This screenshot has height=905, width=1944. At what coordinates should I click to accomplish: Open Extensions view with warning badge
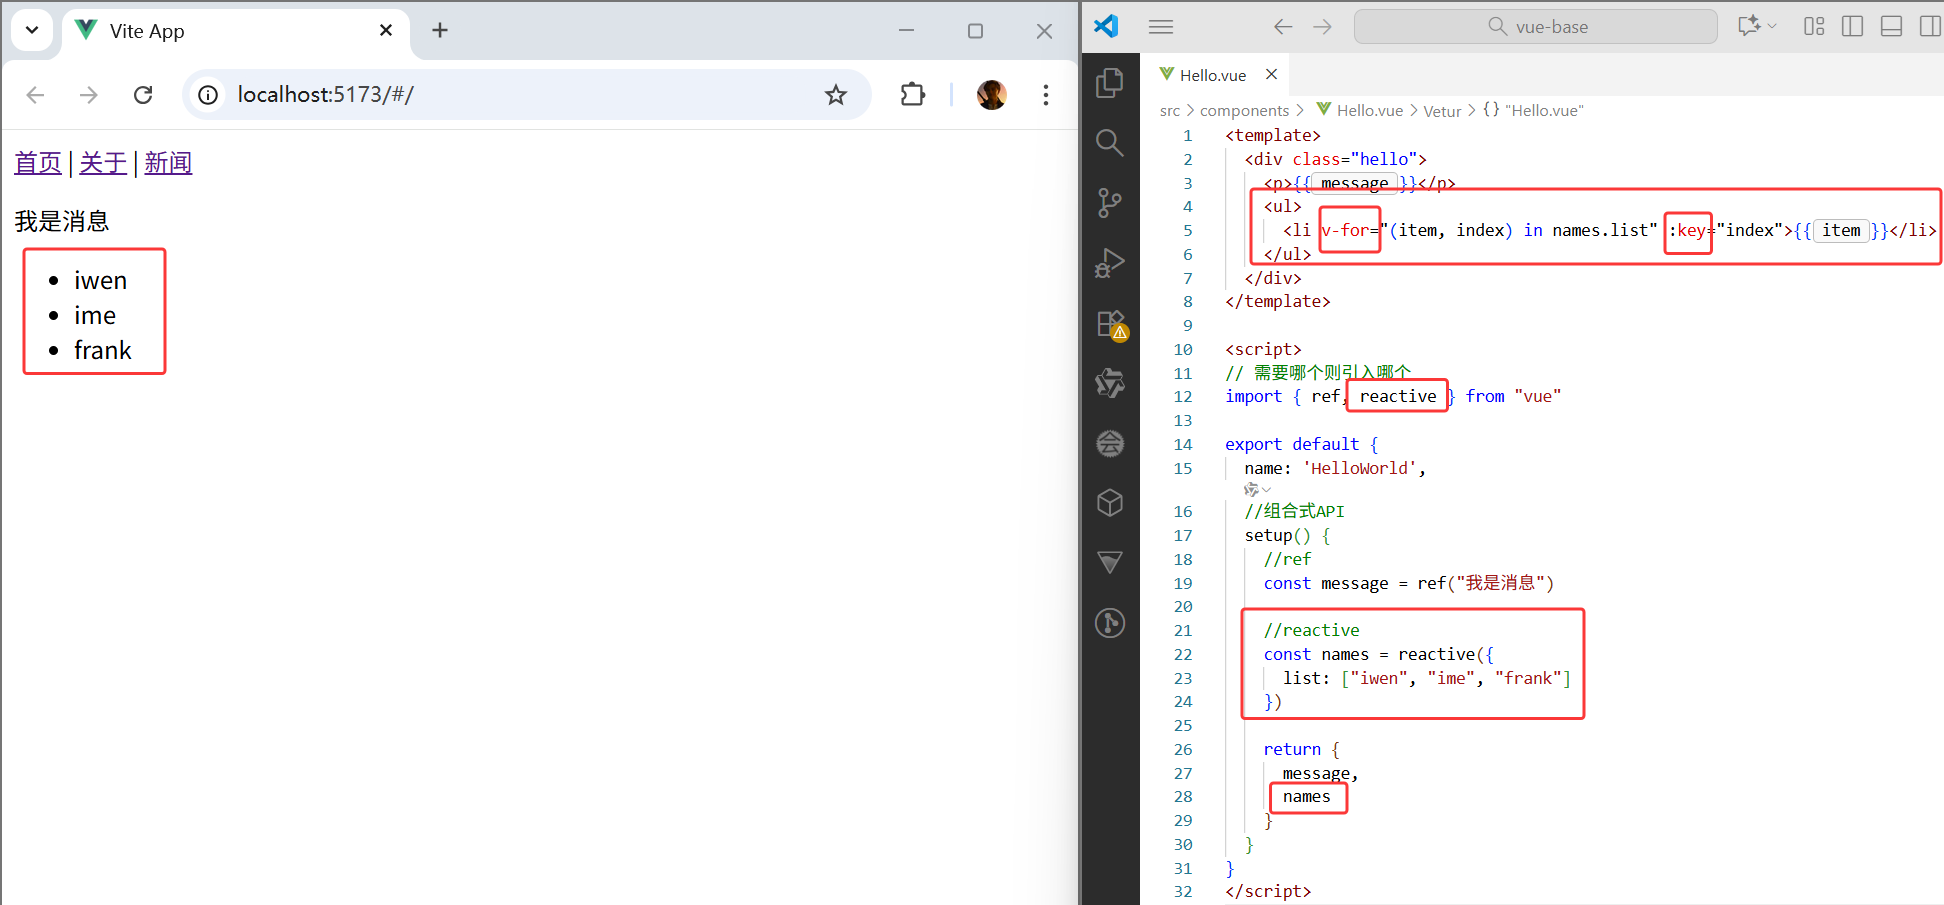coord(1111,324)
